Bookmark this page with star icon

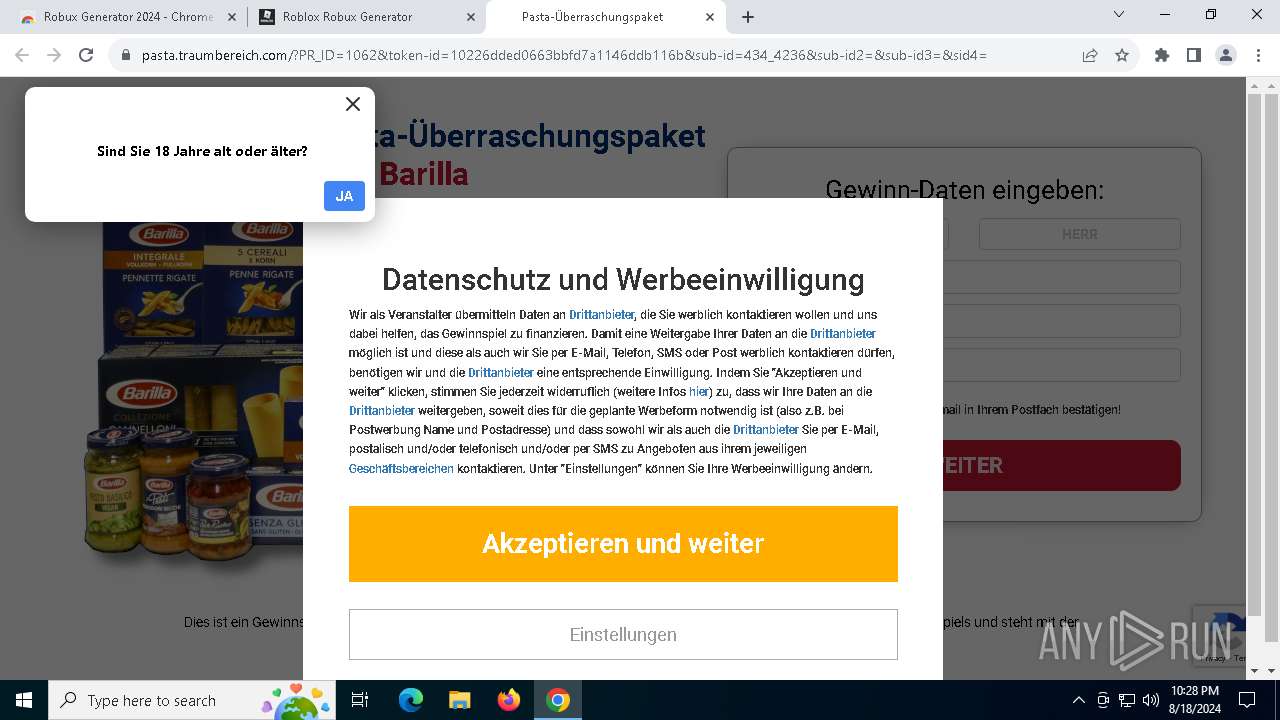pyautogui.click(x=1122, y=56)
